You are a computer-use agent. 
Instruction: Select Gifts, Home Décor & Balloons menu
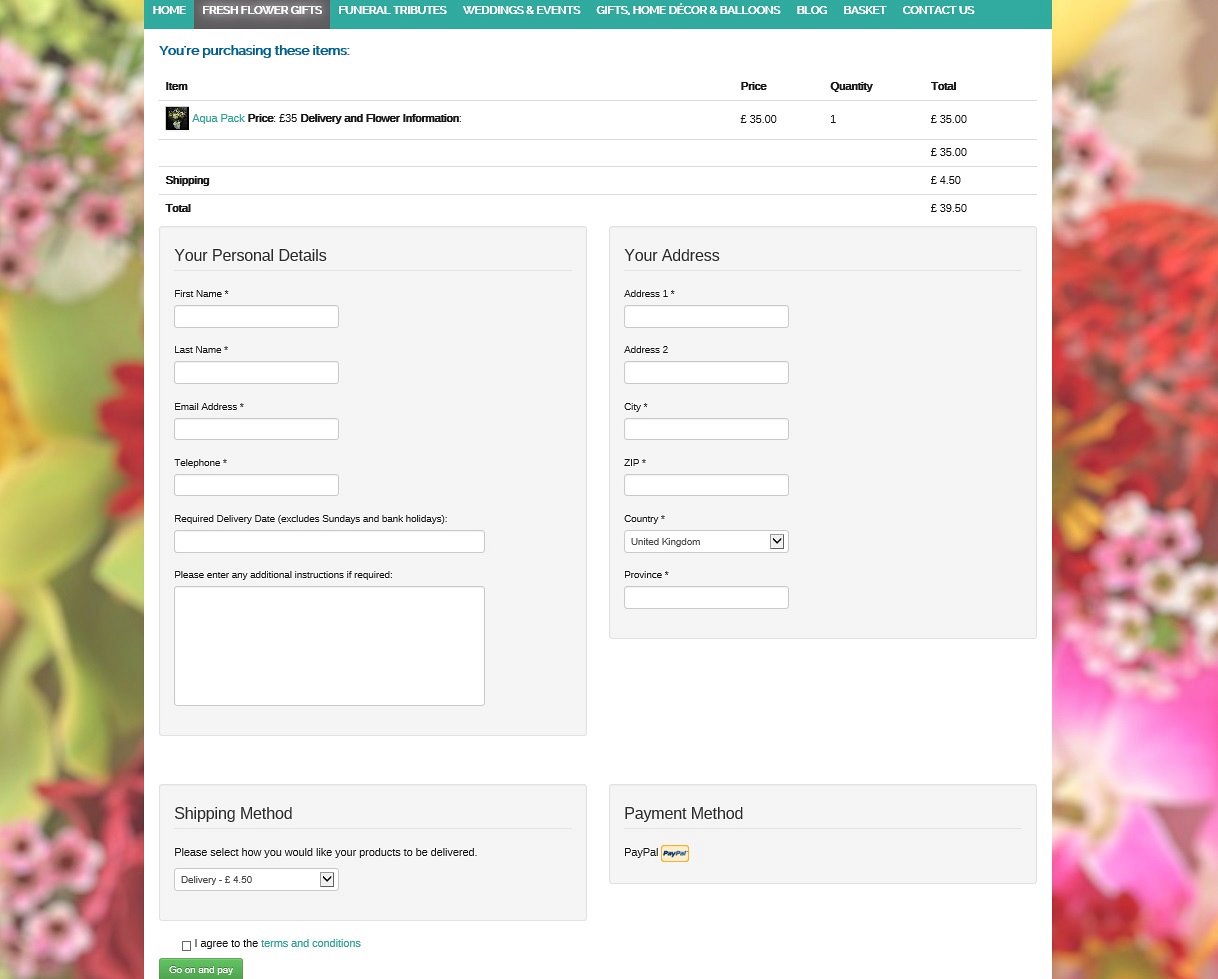coord(688,10)
